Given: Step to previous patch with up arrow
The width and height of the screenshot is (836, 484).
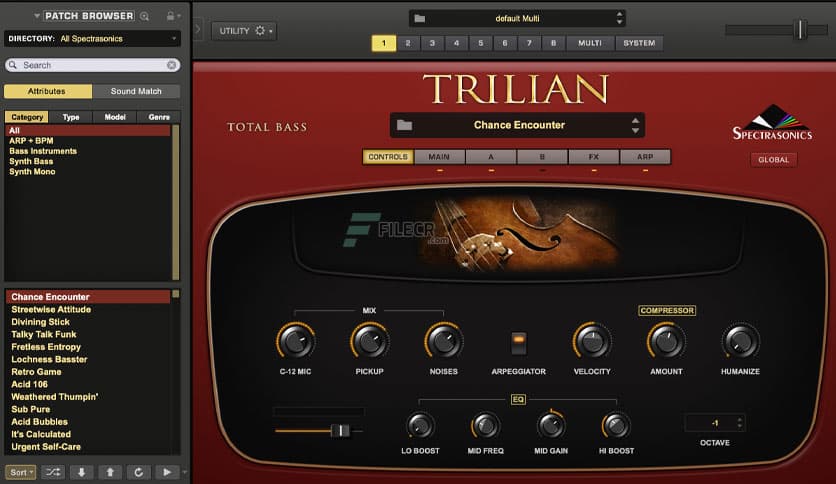Looking at the screenshot, I should pos(110,472).
